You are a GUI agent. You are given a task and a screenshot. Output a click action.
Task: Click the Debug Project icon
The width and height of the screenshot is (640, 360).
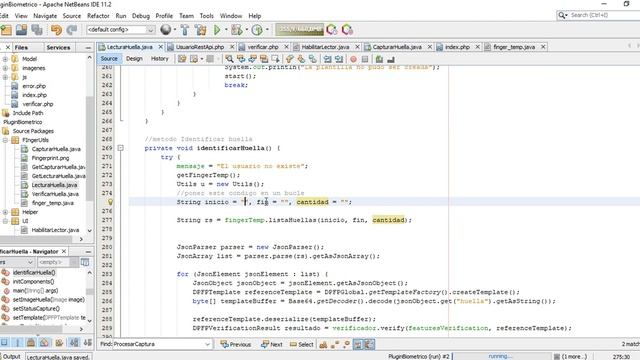tap(236, 29)
